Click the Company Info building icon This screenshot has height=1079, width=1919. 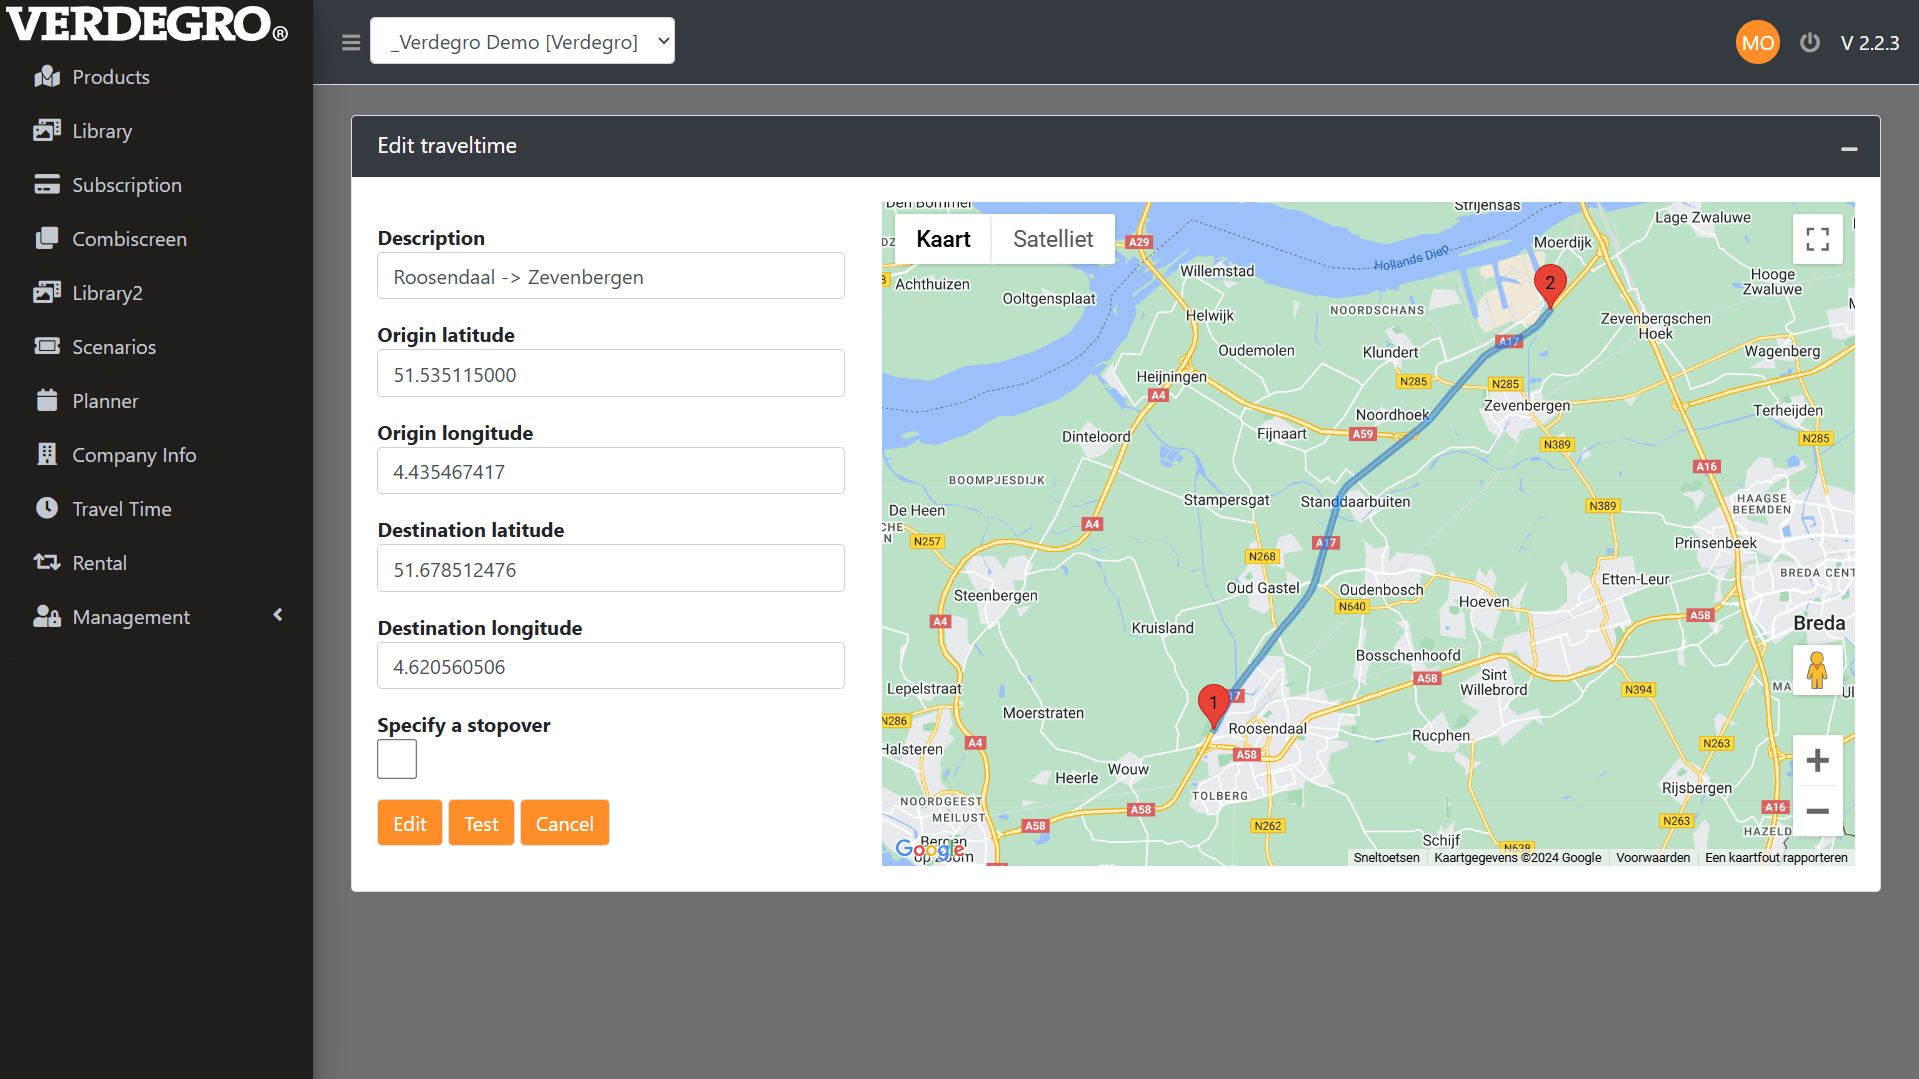(47, 455)
